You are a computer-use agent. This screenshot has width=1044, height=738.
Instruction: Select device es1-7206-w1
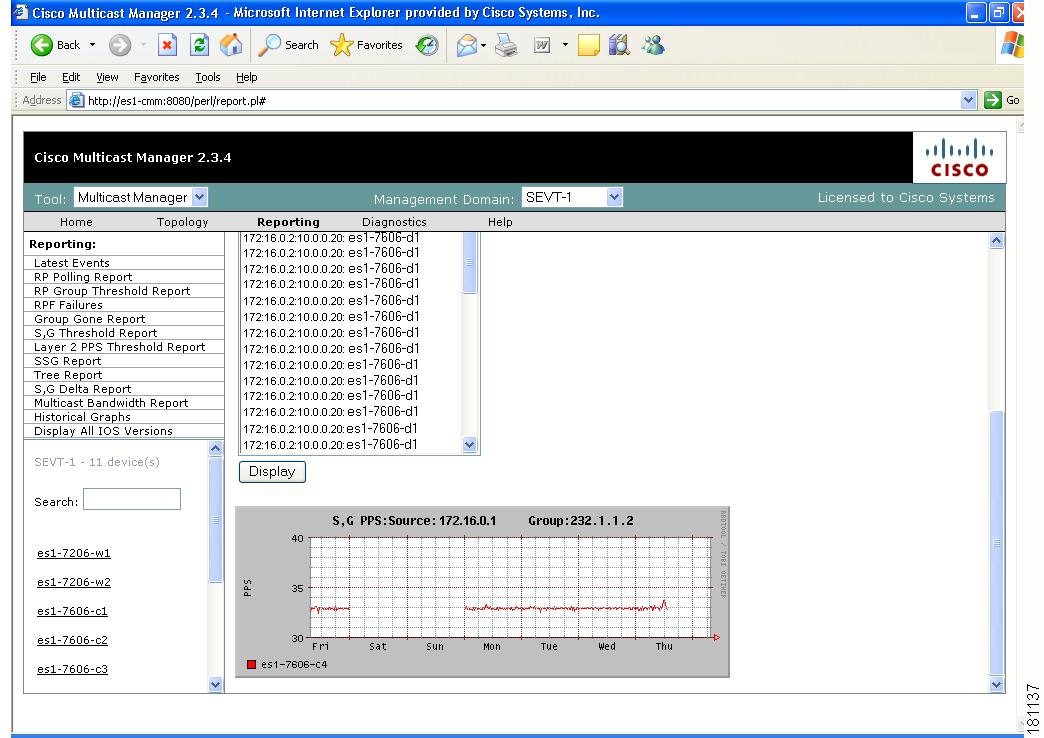74,553
